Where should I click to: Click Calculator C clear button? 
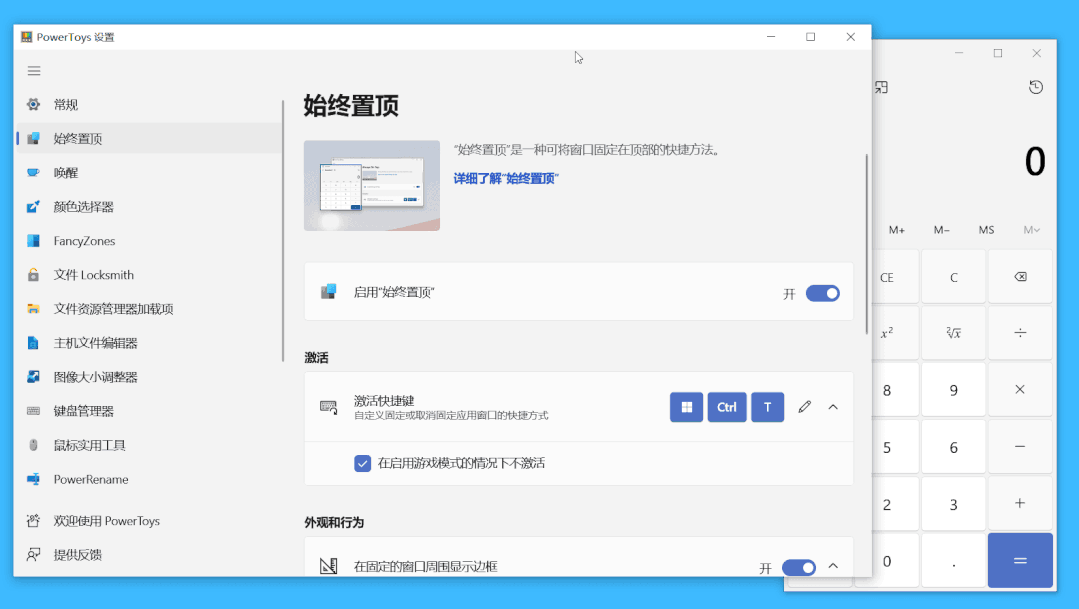(953, 277)
